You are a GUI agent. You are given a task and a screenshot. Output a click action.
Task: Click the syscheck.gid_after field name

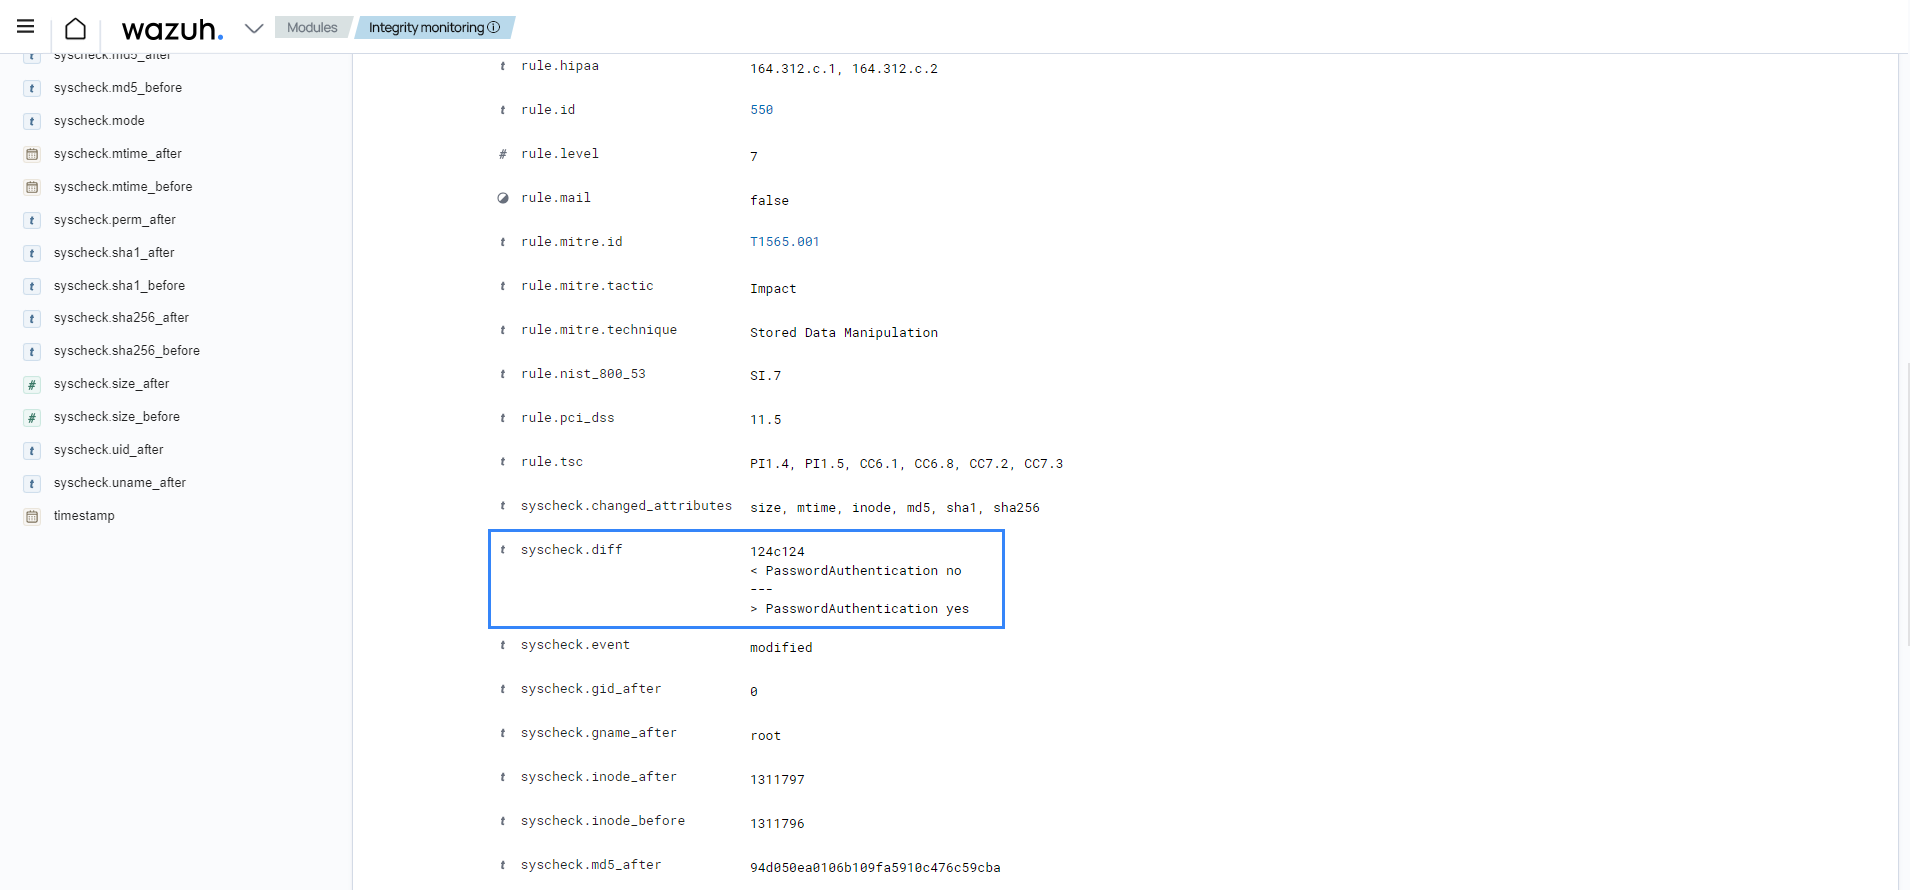coord(591,689)
